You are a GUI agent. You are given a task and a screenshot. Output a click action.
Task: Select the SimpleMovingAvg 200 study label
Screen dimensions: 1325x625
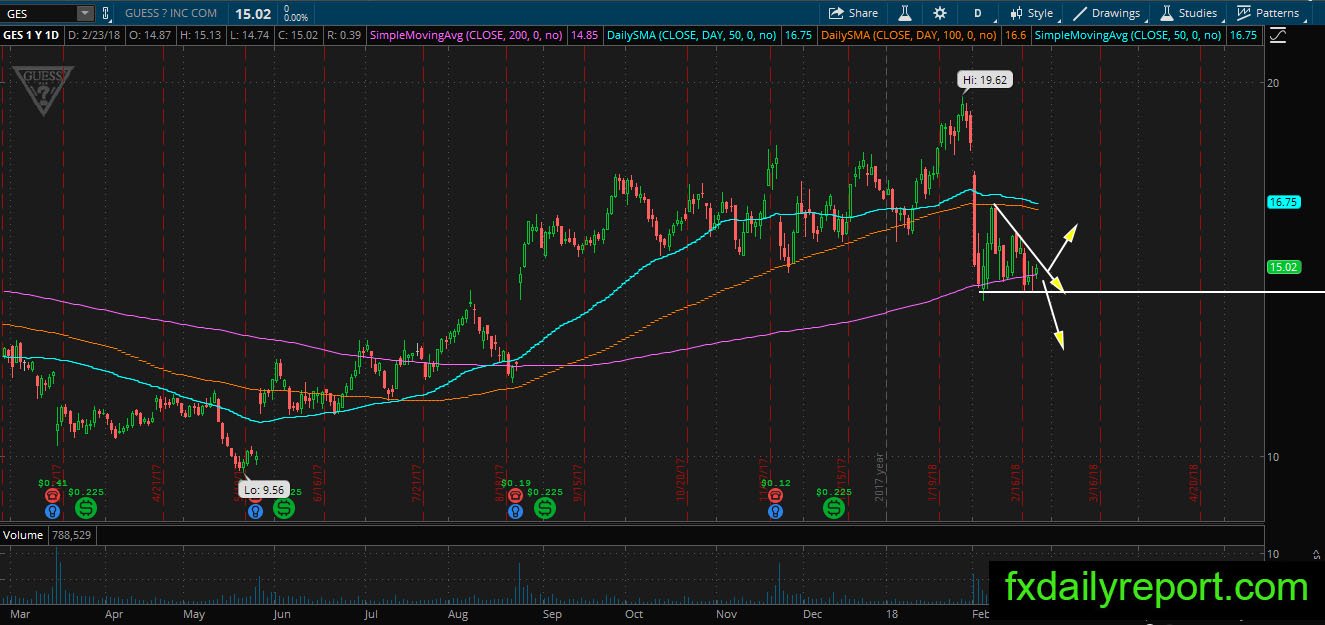pos(467,35)
